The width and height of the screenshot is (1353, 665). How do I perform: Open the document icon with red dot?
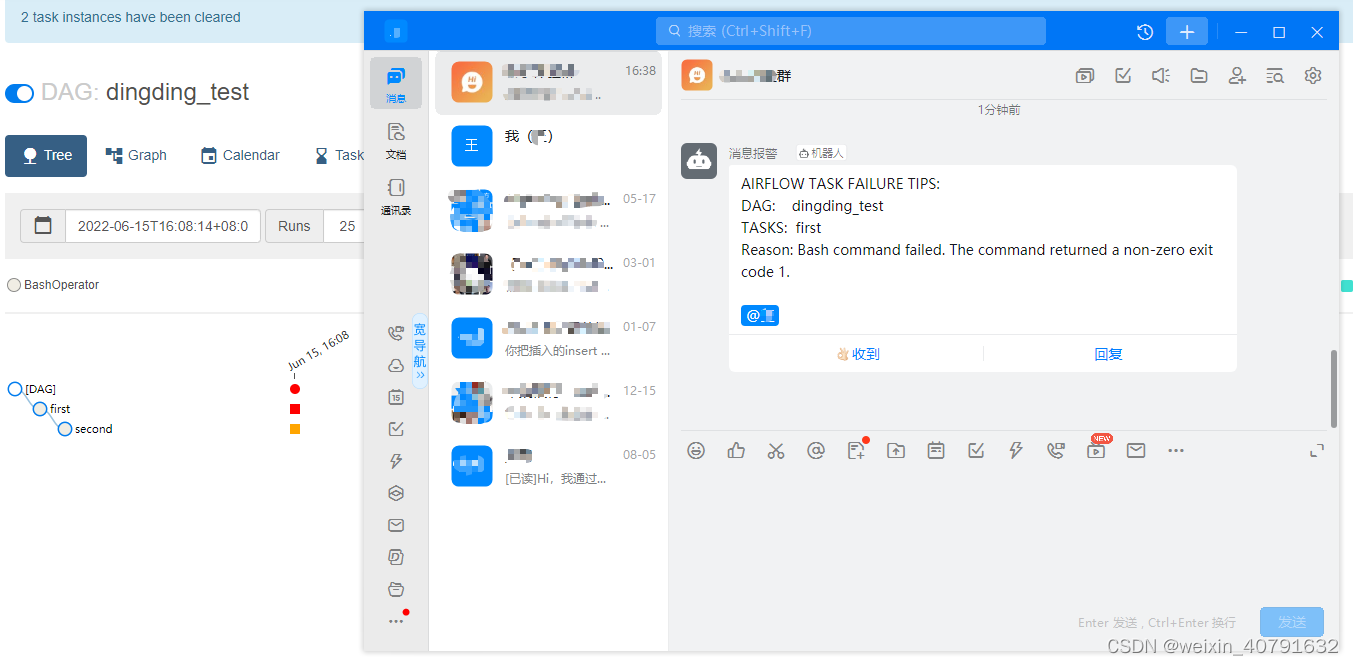pyautogui.click(x=856, y=451)
